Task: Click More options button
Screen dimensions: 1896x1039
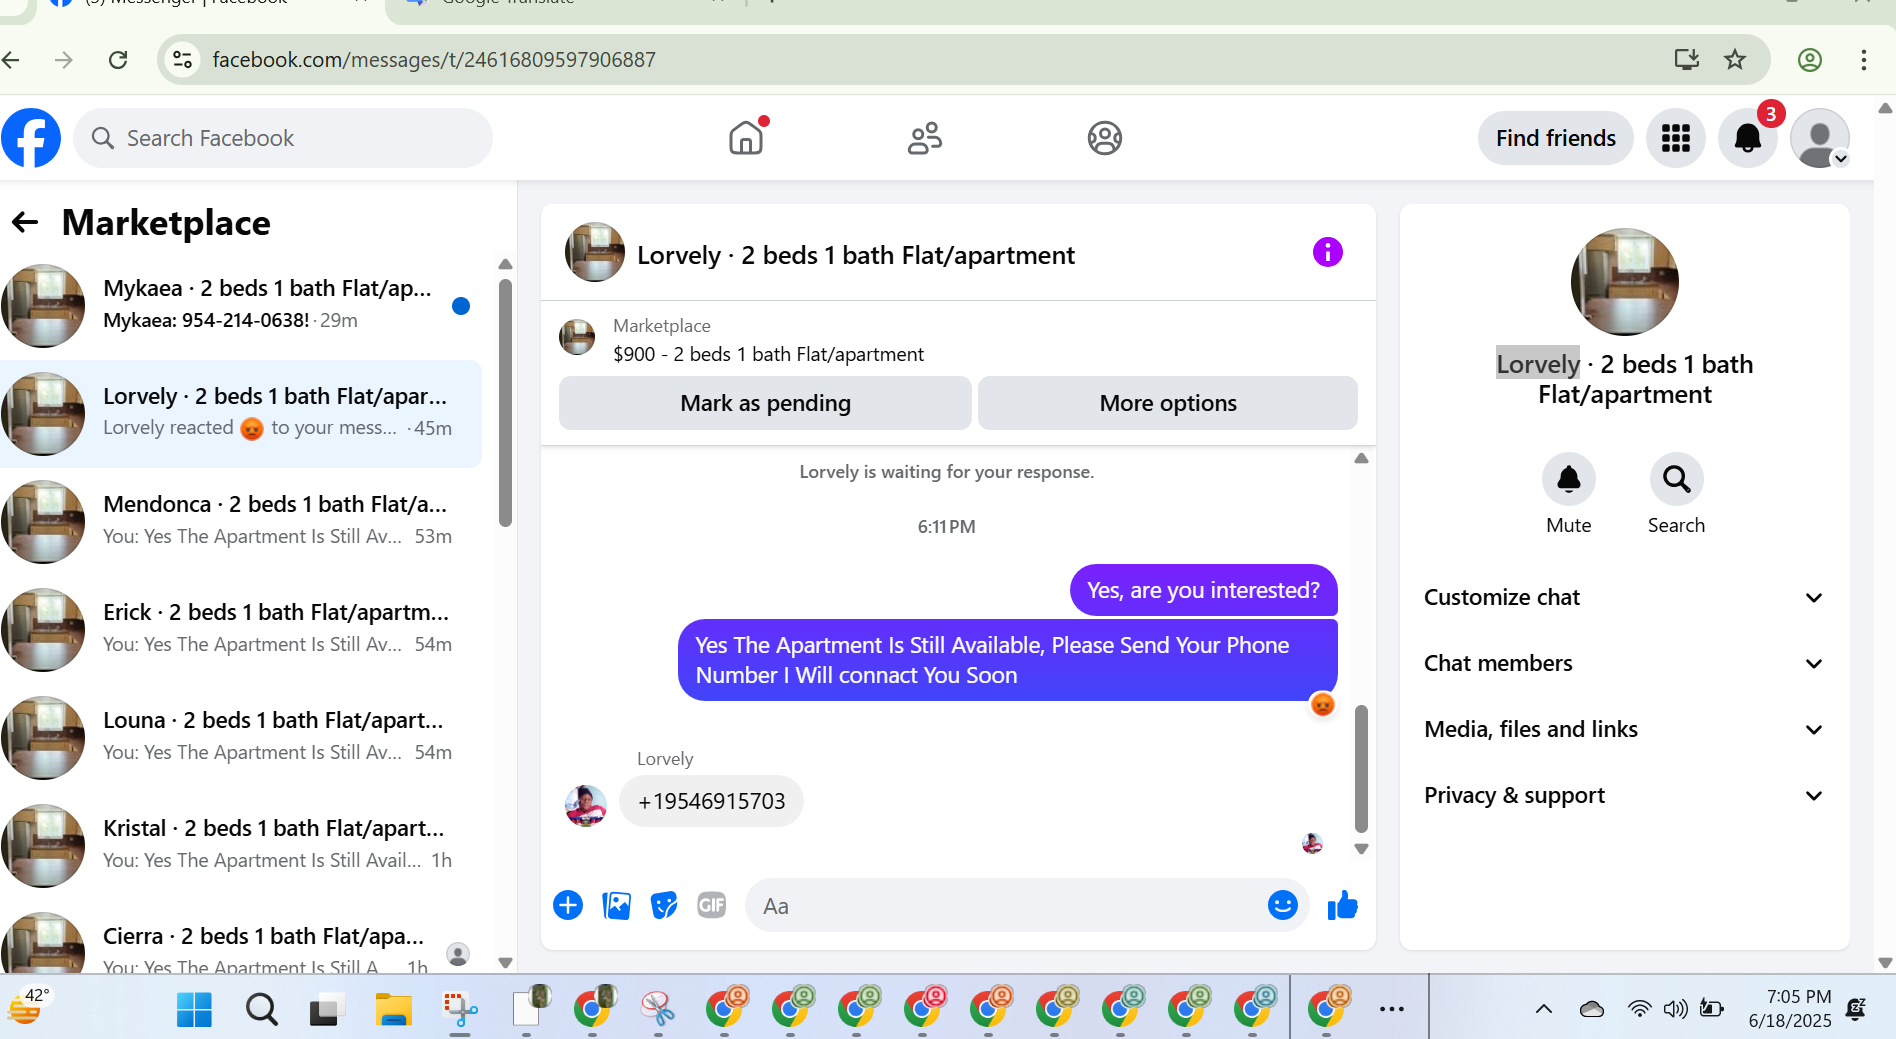Action: click(x=1168, y=403)
